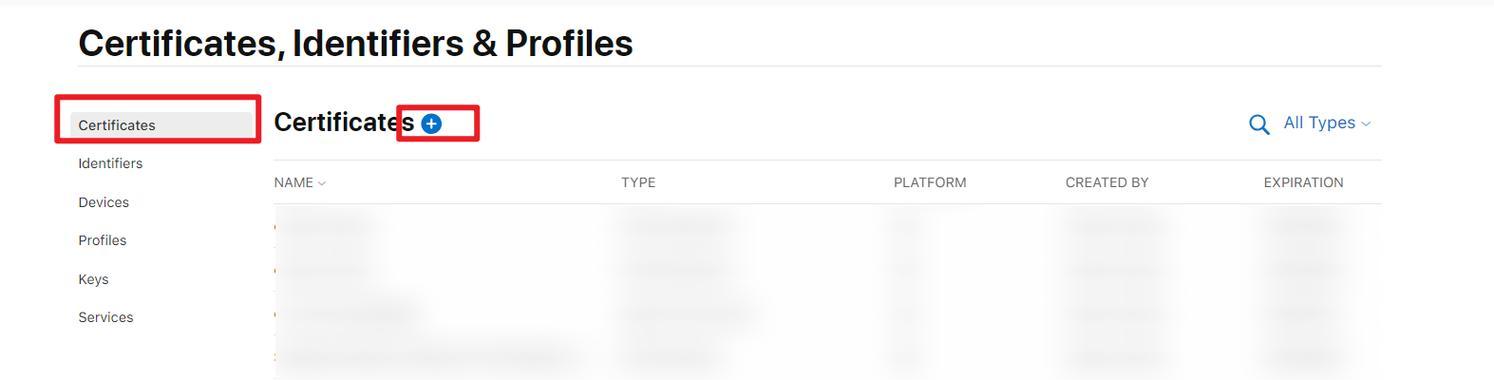This screenshot has width=1494, height=380.
Task: Open the second blurred certificate row
Action: (827, 269)
